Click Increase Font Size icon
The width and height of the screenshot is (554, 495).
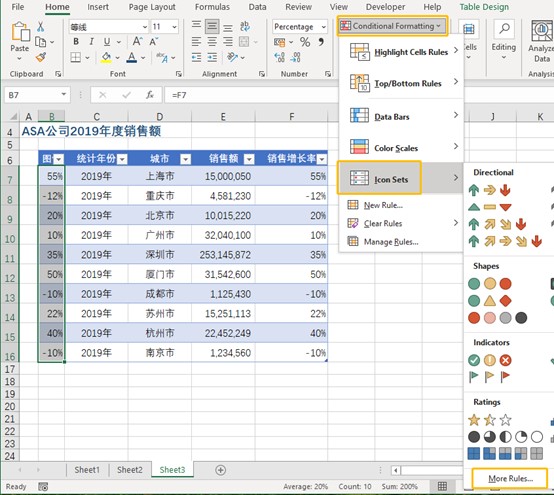point(137,41)
